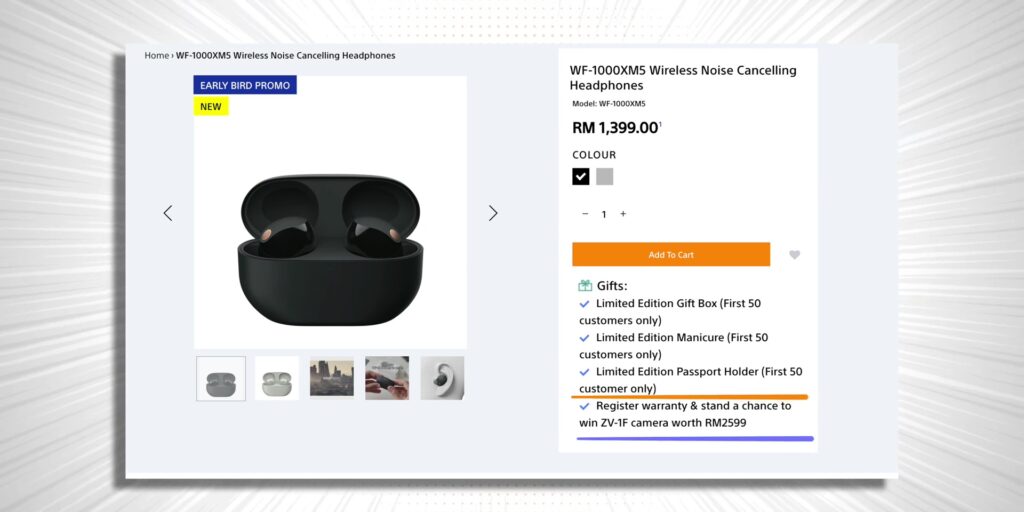Viewport: 1024px width, 512px height.
Task: Click the EARLY BIRD PROMO badge
Action: click(x=245, y=86)
